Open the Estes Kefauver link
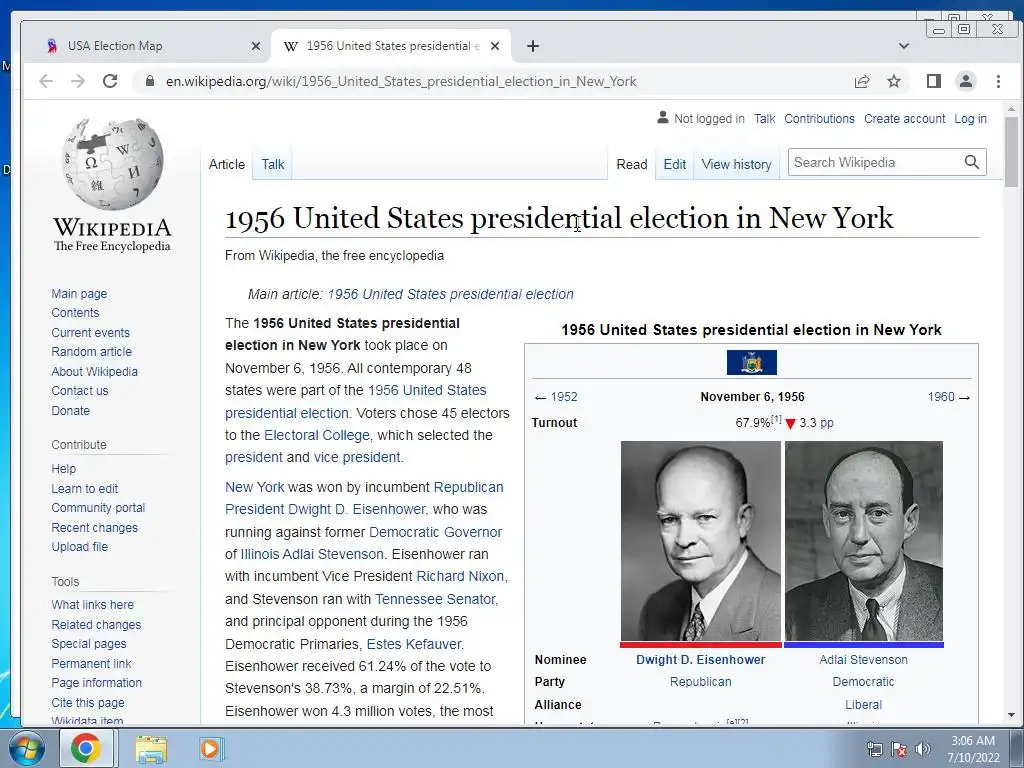1024x768 pixels. [x=414, y=644]
